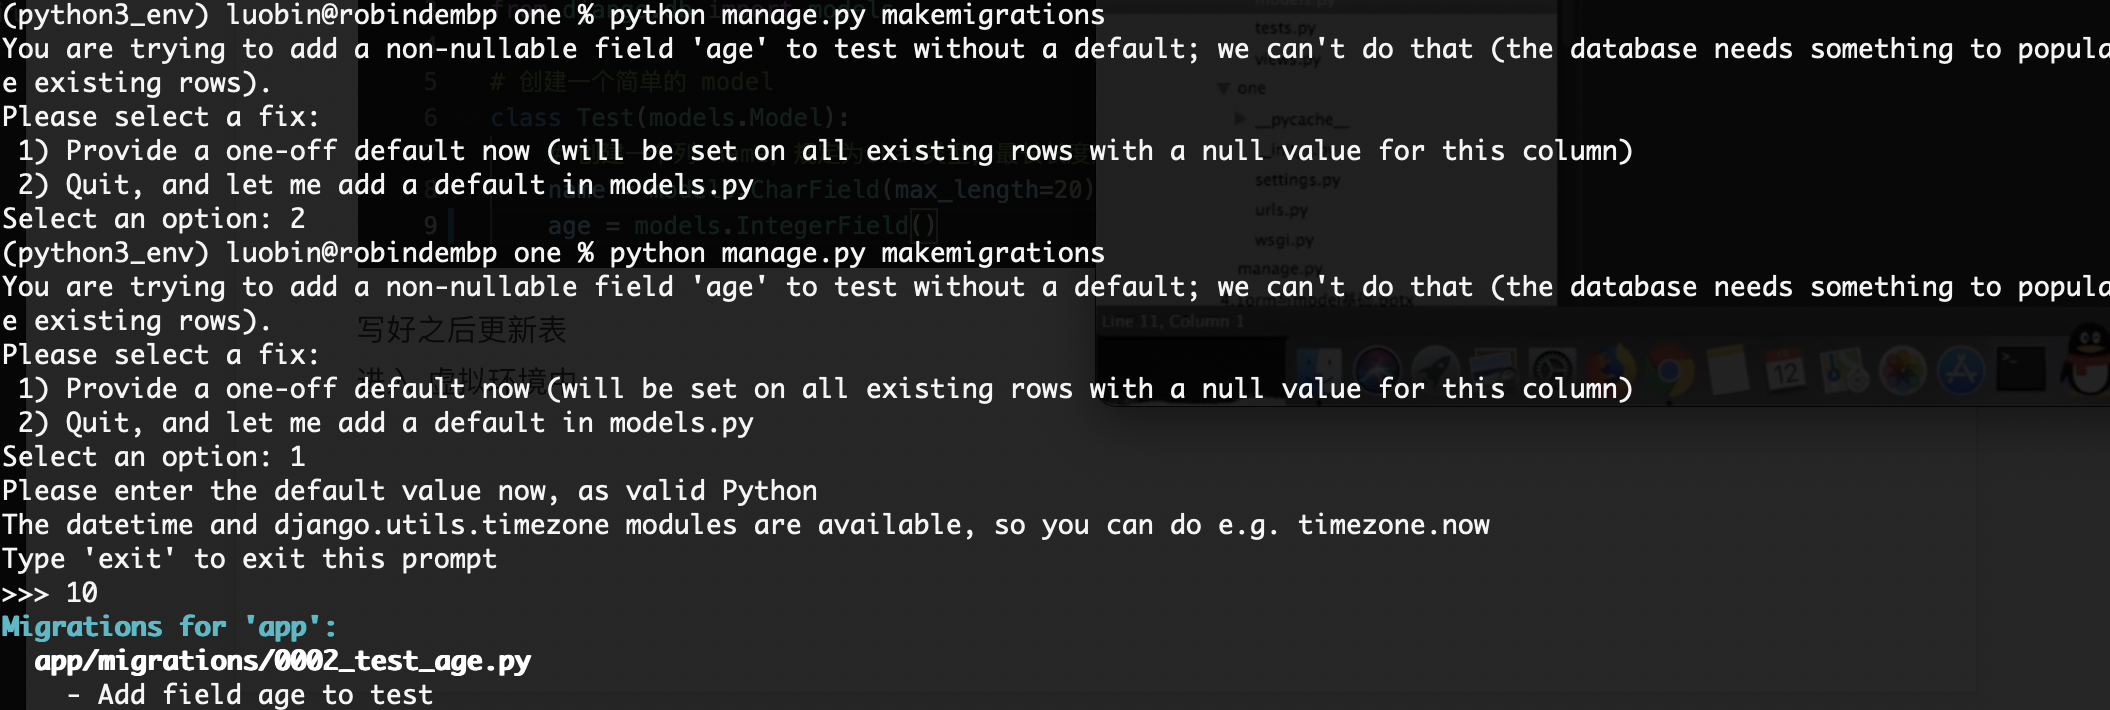Launch Firefox from the dock
Screen dimensions: 2110x710
pos(1610,371)
